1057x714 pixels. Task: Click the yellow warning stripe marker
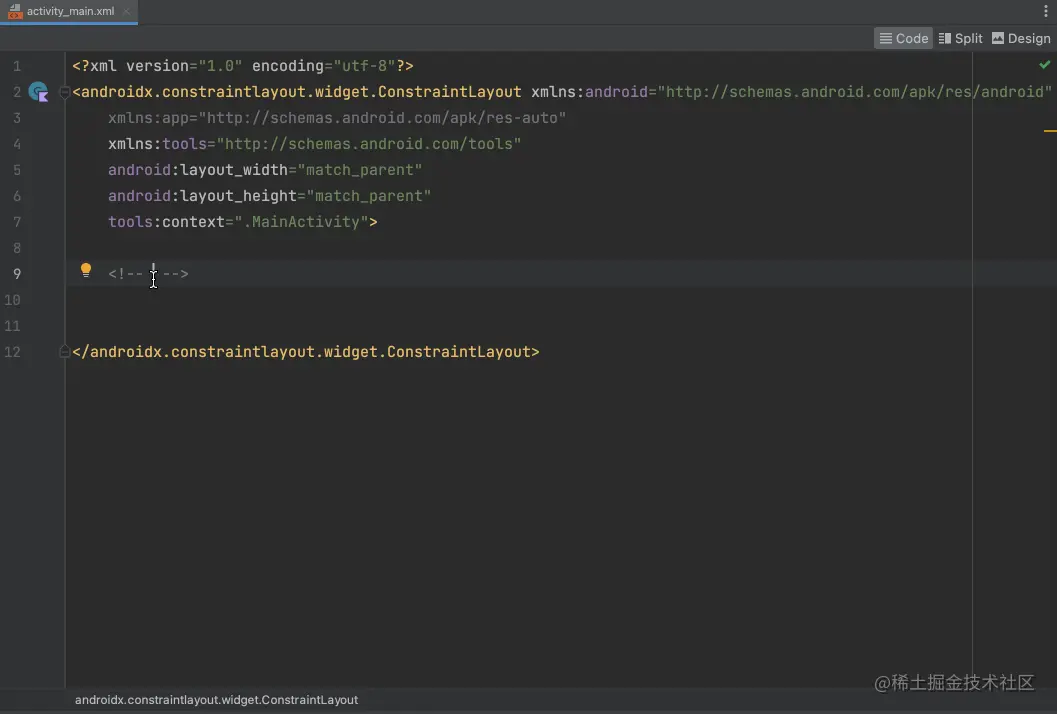[x=1050, y=131]
